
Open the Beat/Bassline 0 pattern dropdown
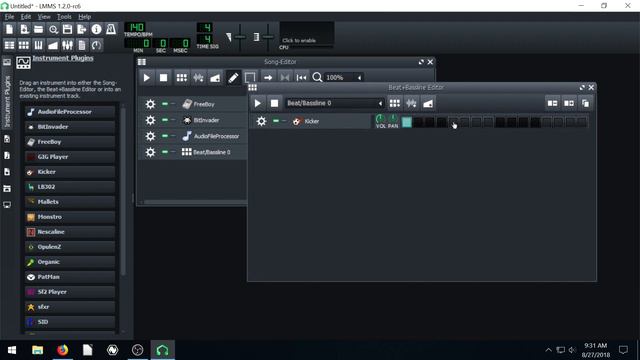coord(335,103)
